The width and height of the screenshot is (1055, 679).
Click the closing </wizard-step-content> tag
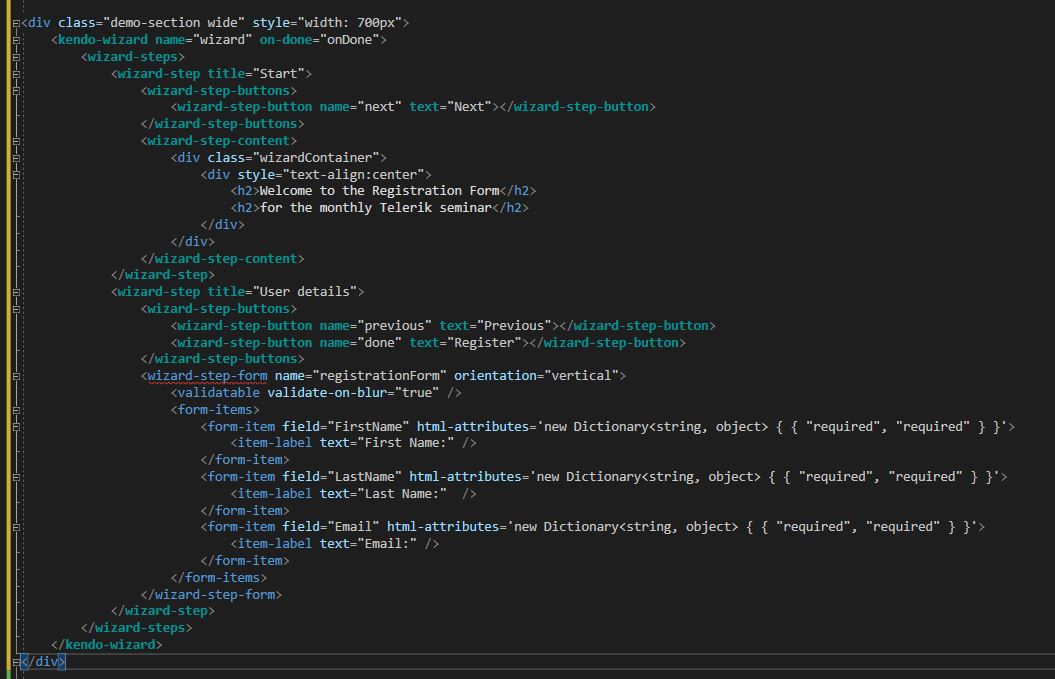[x=223, y=258]
